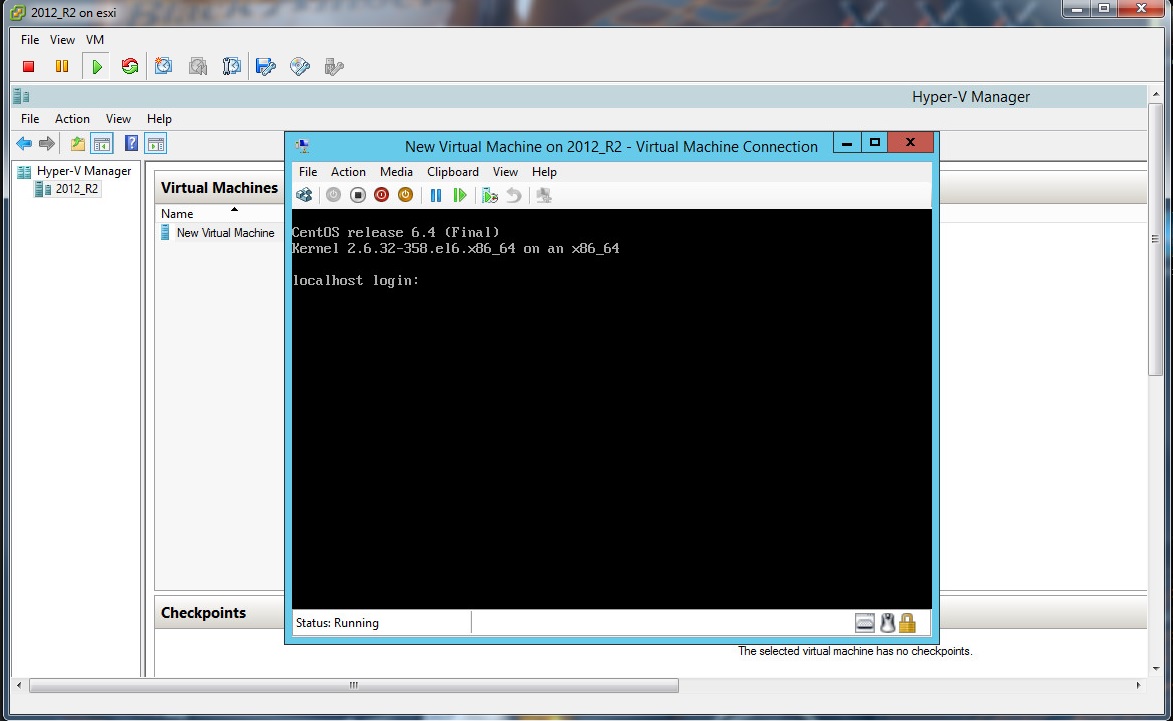1173x721 pixels.
Task: Click the gray forward arrow in Hyper-V Manager
Action: [x=46, y=144]
